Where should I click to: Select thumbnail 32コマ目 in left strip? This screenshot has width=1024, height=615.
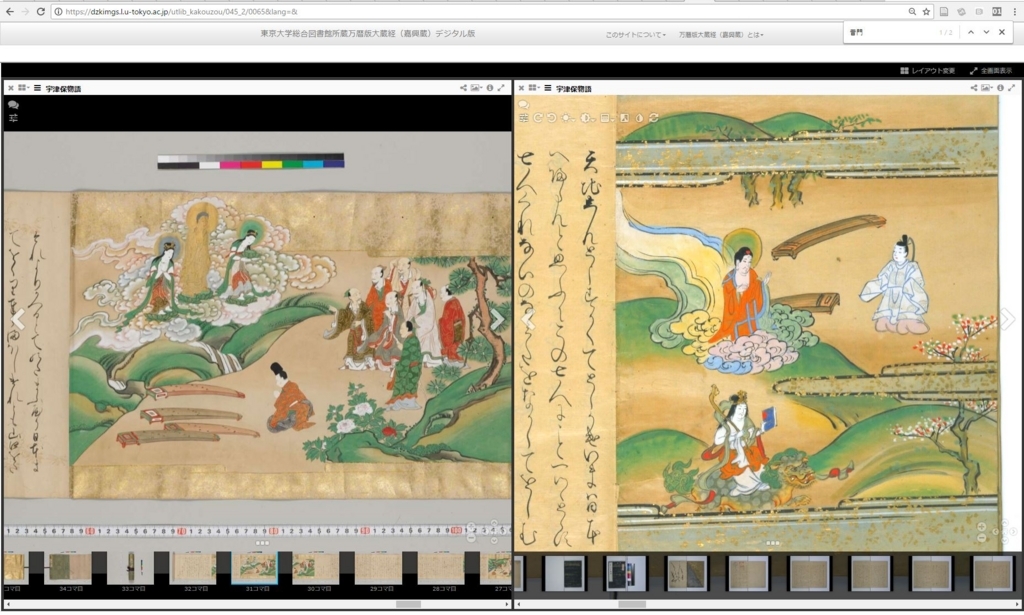(194, 568)
